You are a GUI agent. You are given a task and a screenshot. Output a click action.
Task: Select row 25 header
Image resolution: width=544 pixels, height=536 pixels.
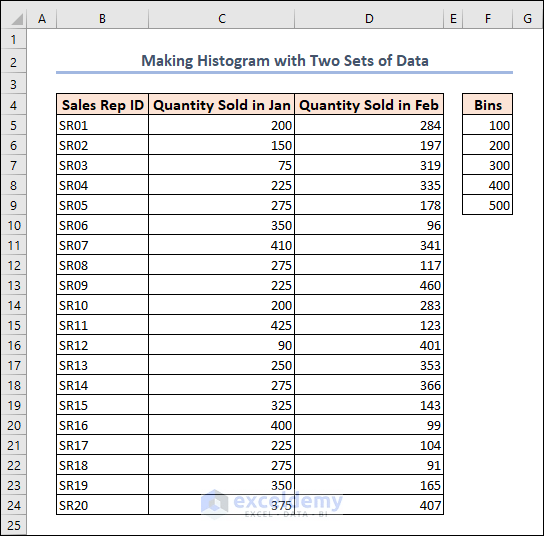coord(14,525)
